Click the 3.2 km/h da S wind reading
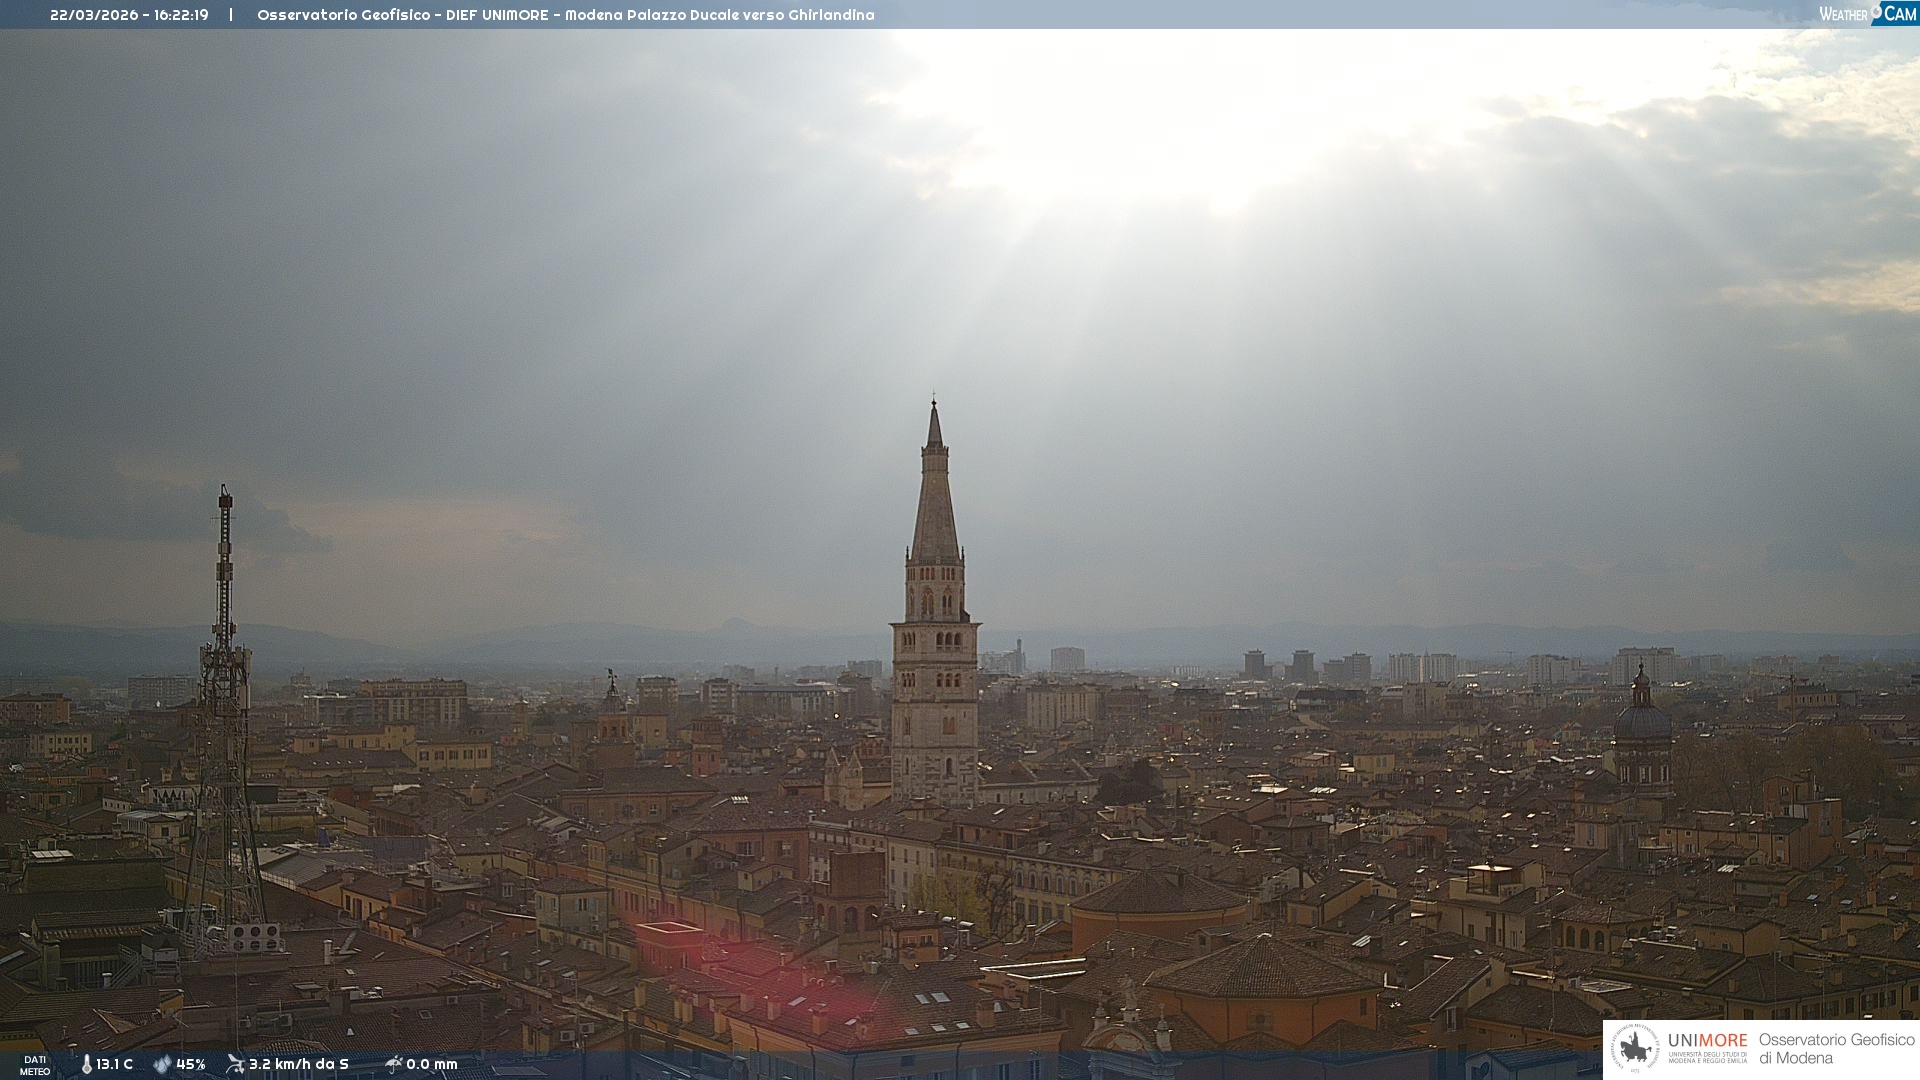This screenshot has height=1080, width=1920. pos(298,1064)
